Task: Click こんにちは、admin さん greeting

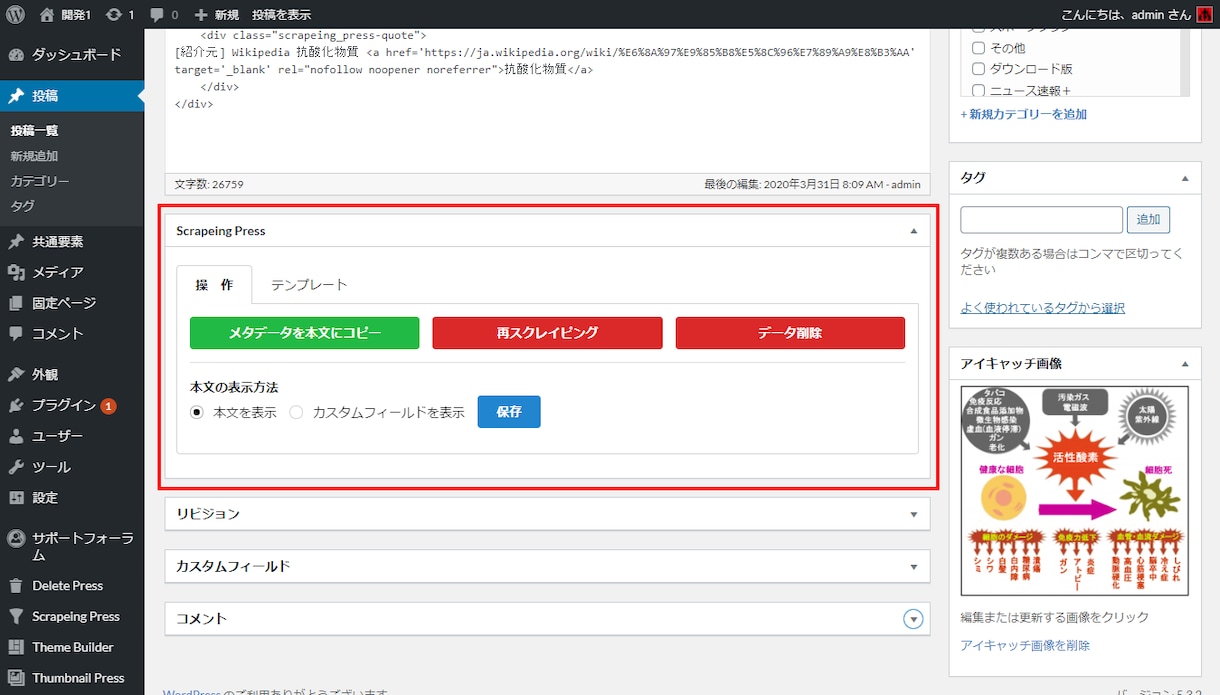Action: click(x=1127, y=15)
